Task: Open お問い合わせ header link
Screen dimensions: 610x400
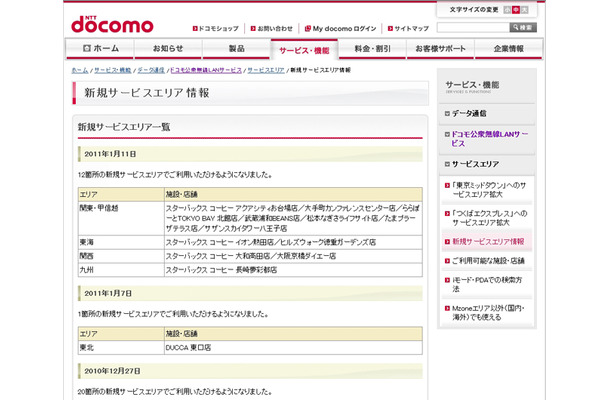Action: [275, 28]
